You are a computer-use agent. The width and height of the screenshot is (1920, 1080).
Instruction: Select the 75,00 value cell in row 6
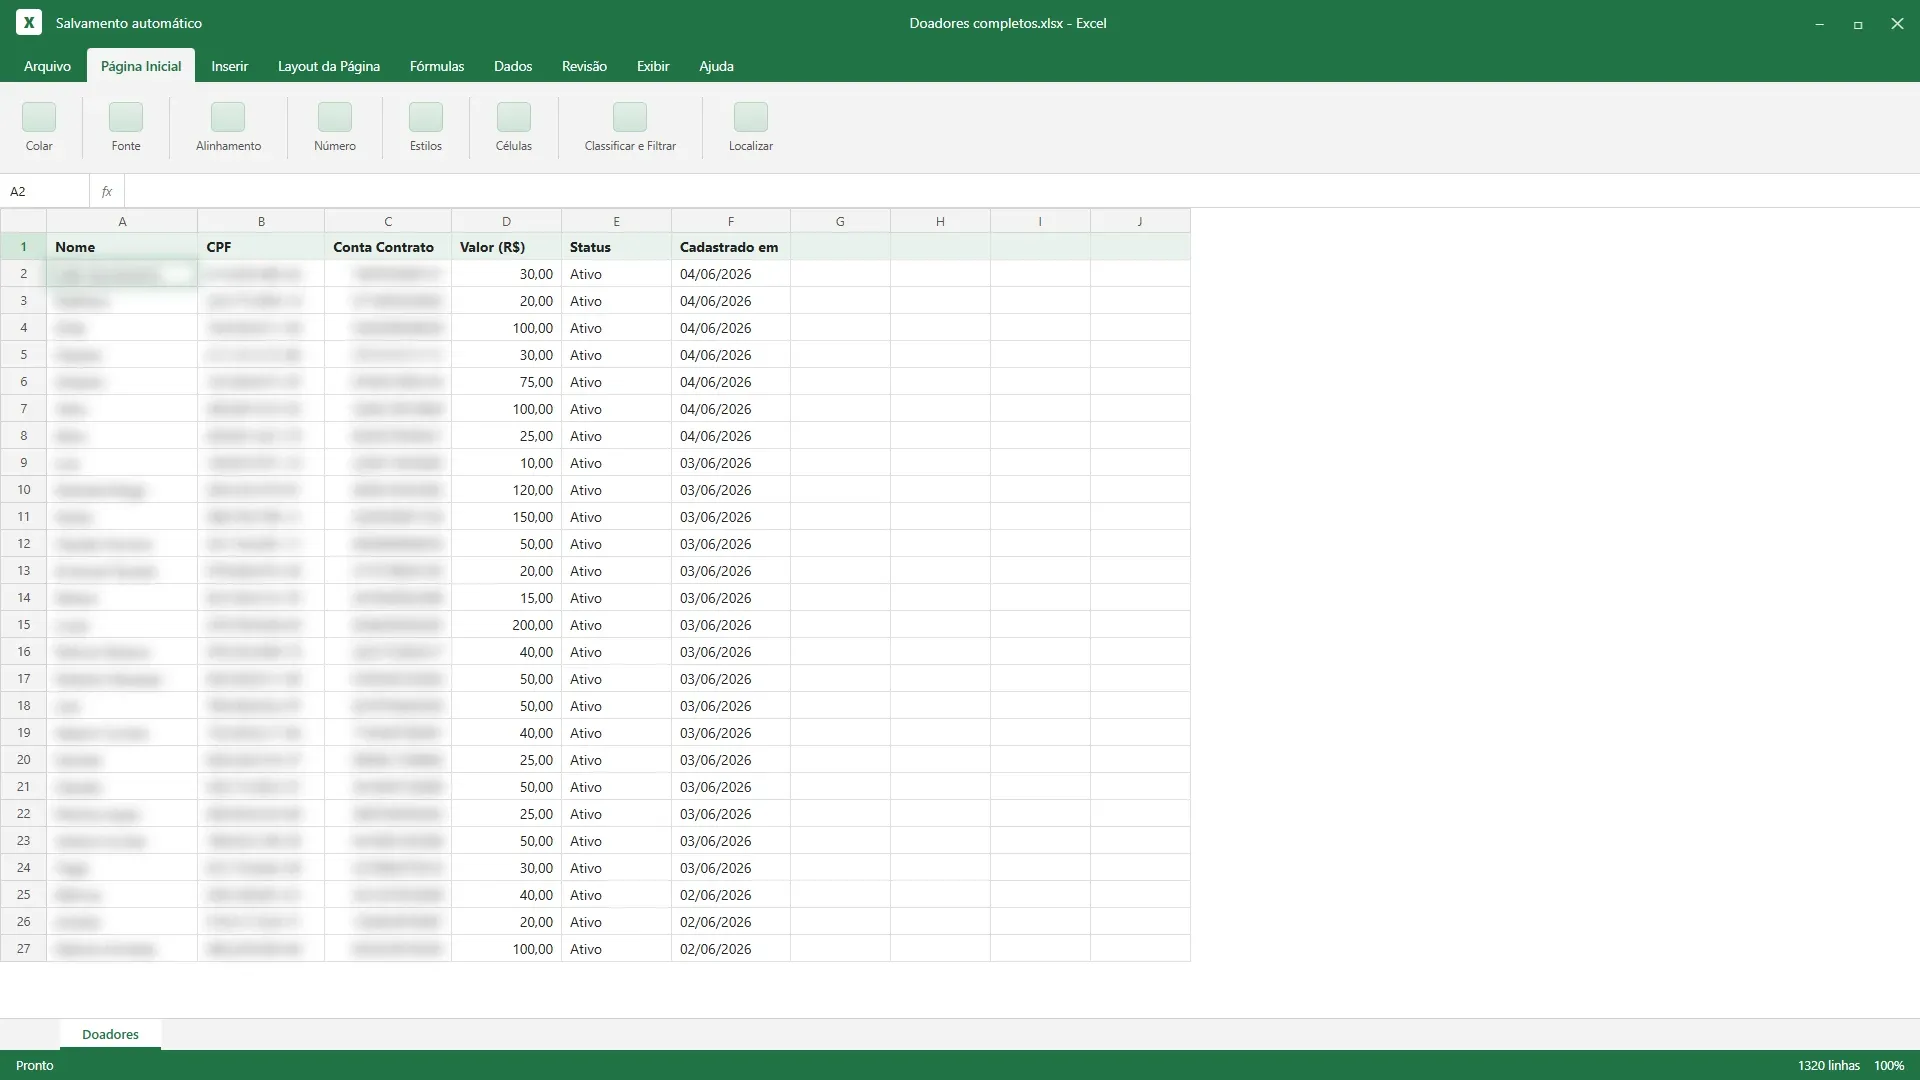click(x=506, y=382)
